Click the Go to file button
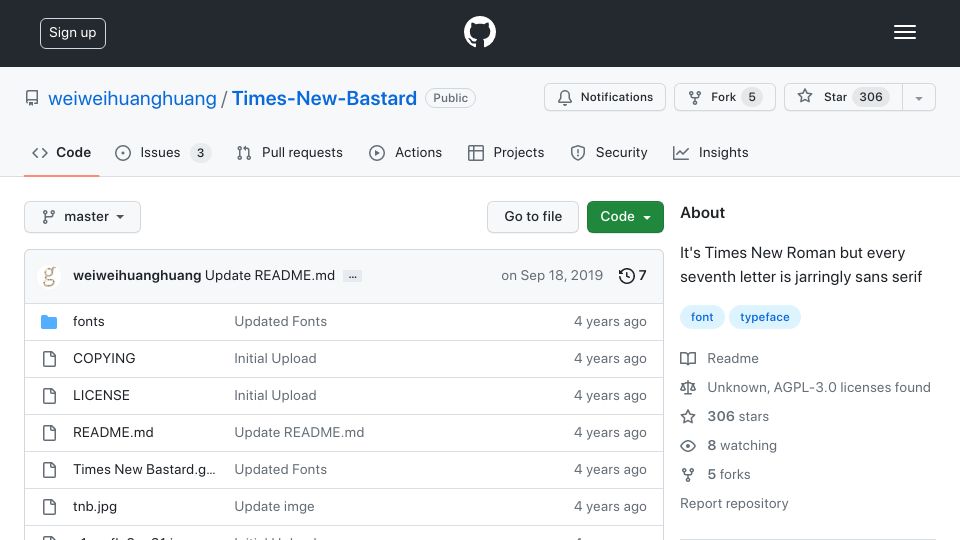Viewport: 960px width, 540px height. click(533, 217)
